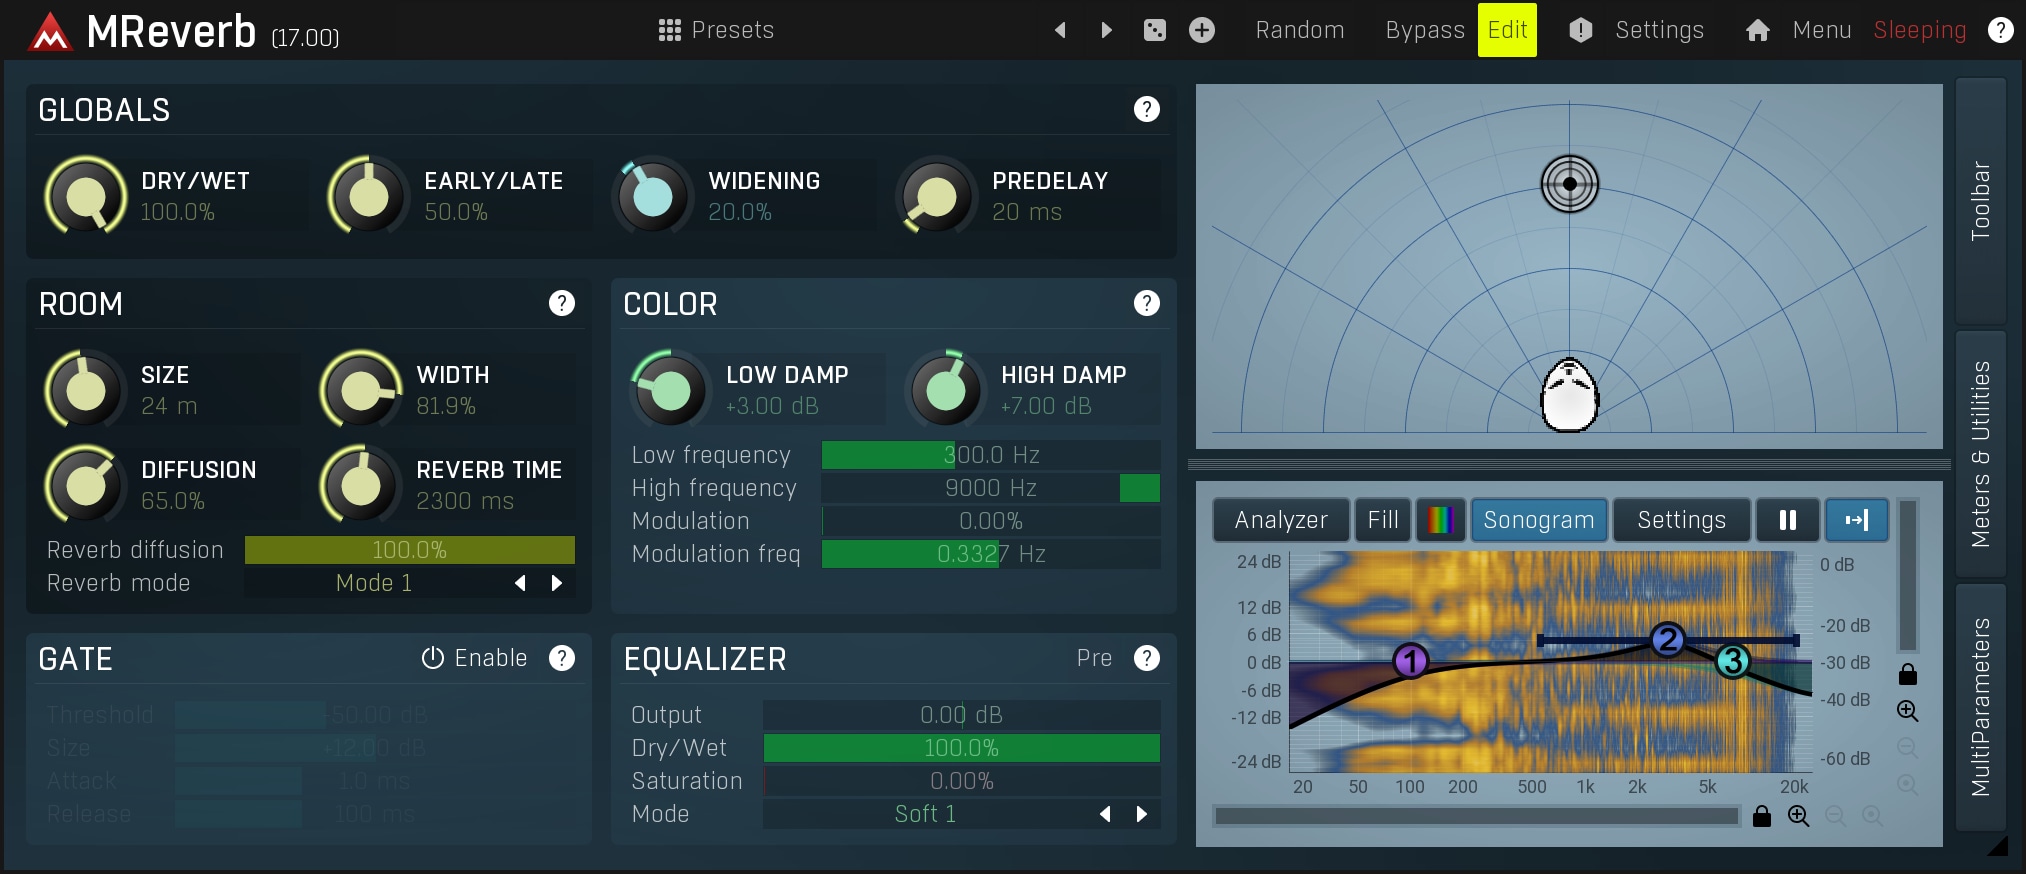The height and width of the screenshot is (874, 2026).
Task: Click the add preset plus icon
Action: [1201, 30]
